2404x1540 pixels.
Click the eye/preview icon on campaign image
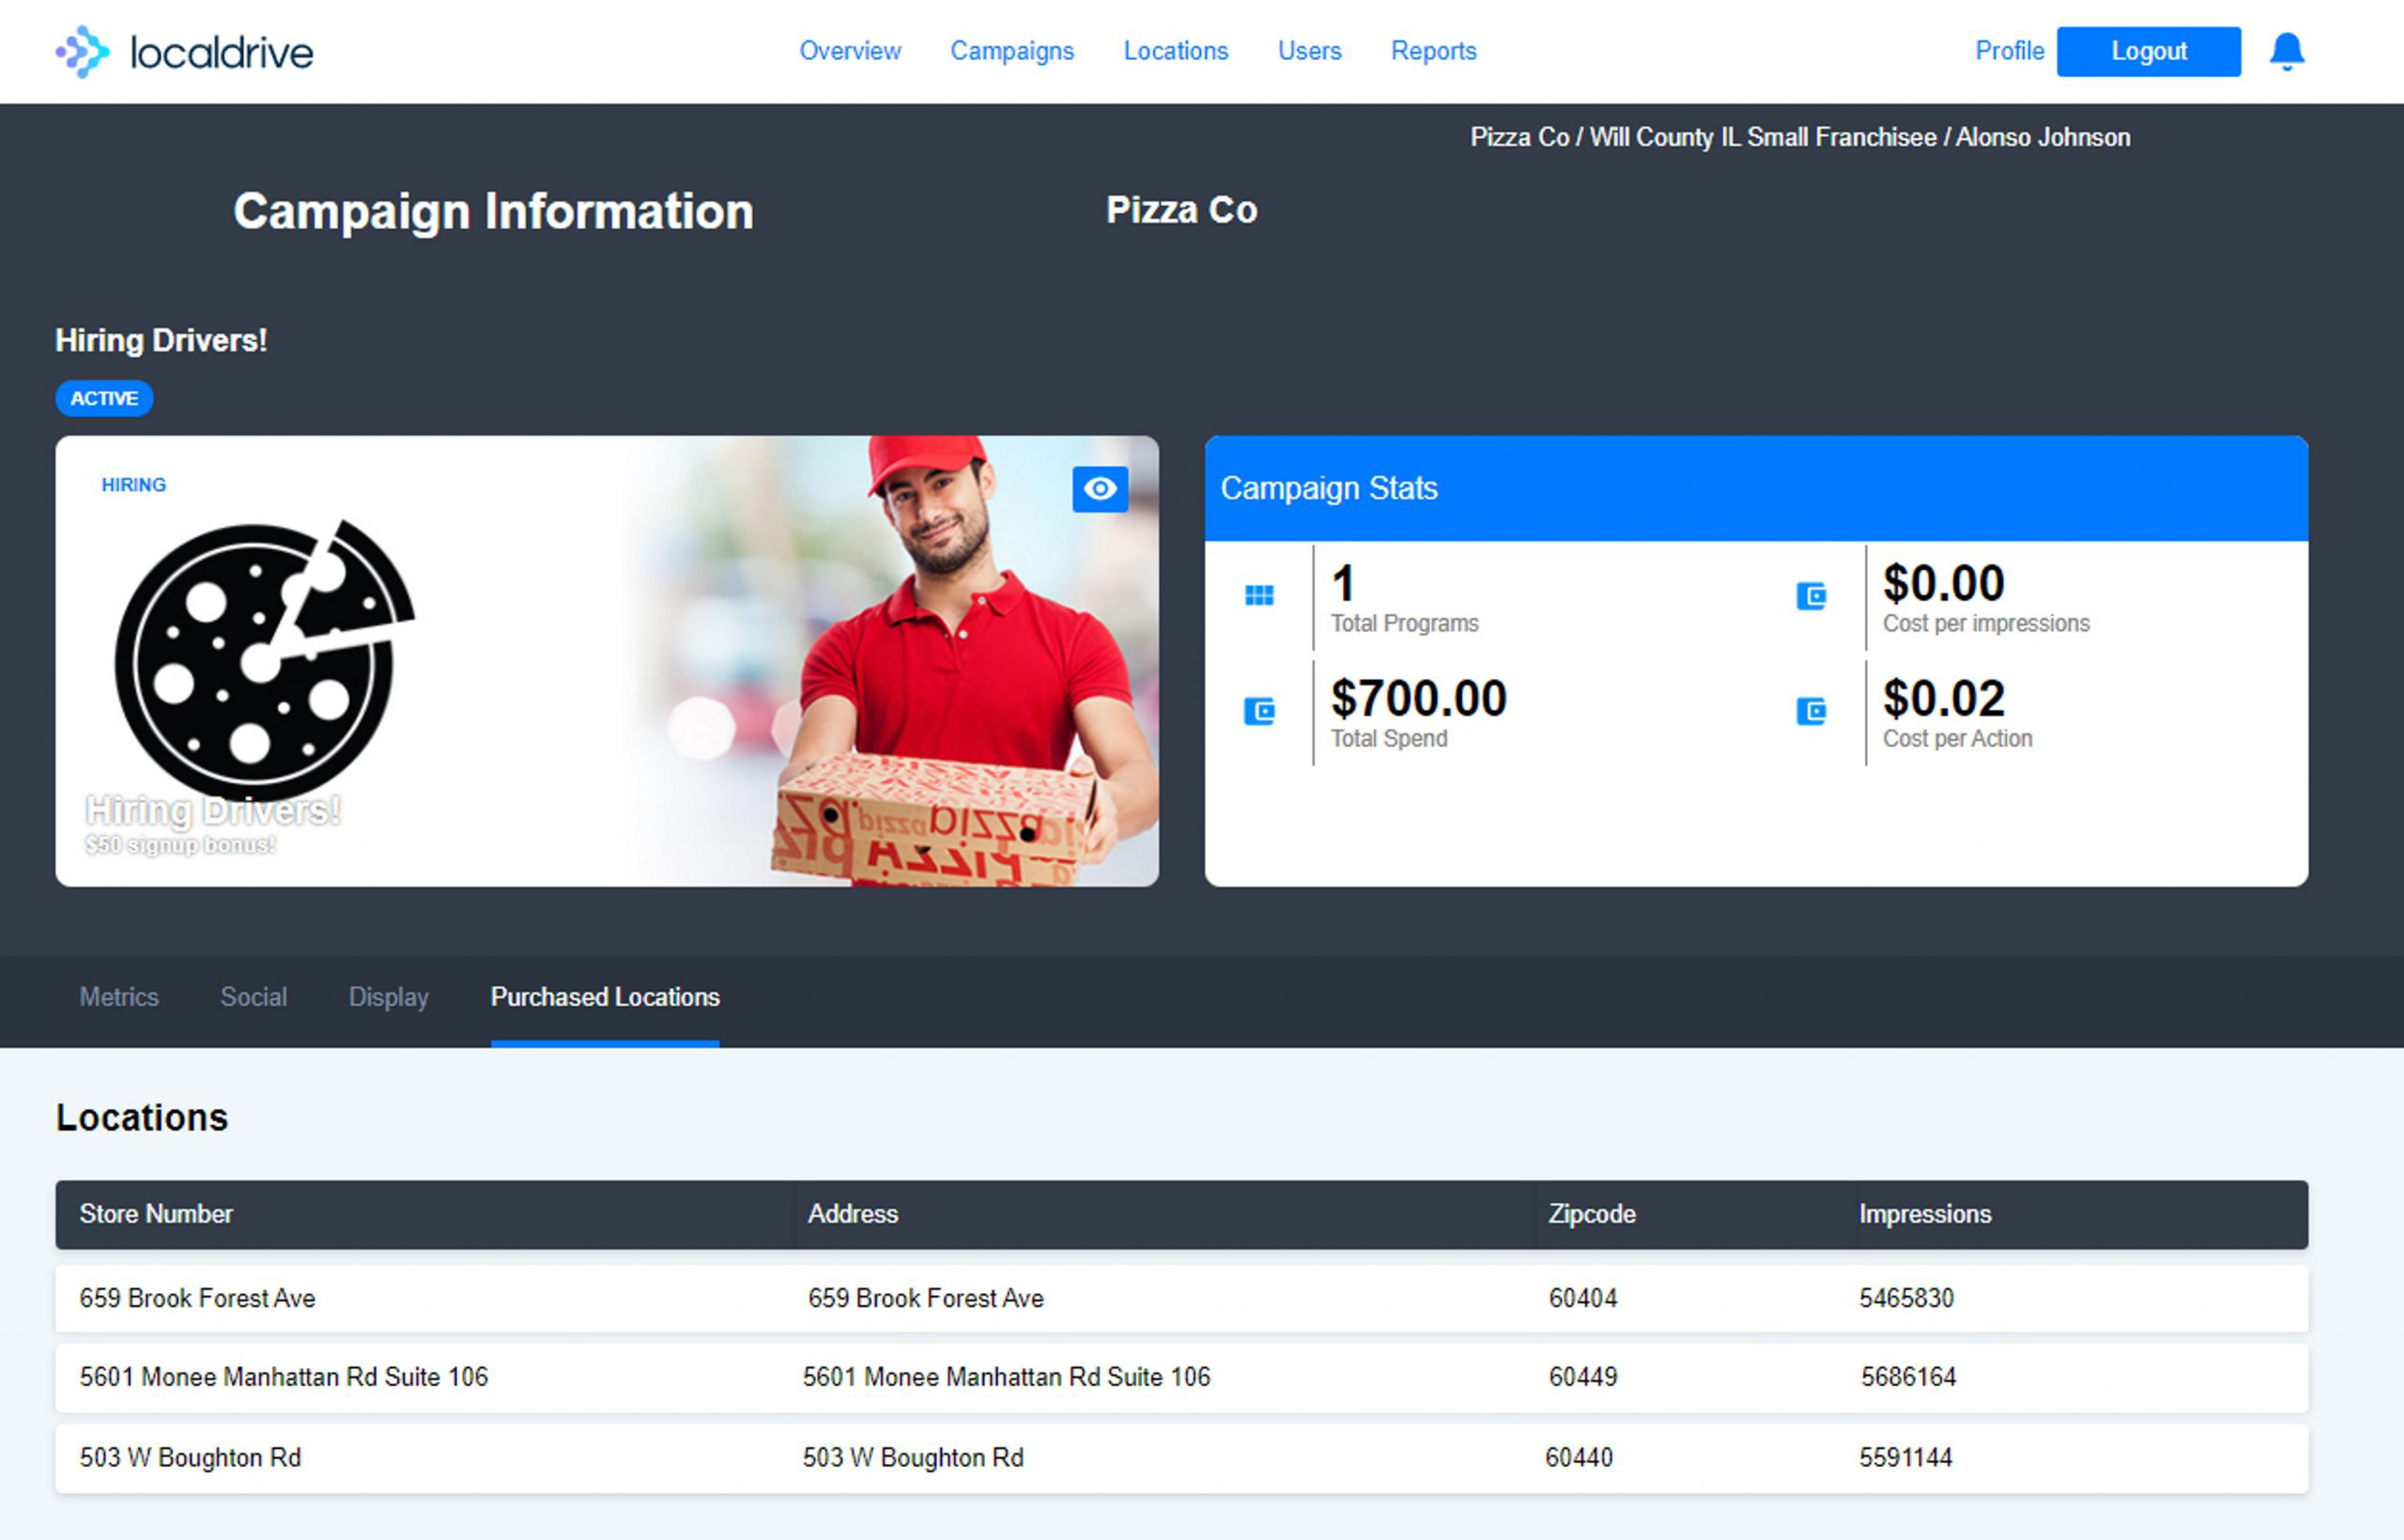1099,487
